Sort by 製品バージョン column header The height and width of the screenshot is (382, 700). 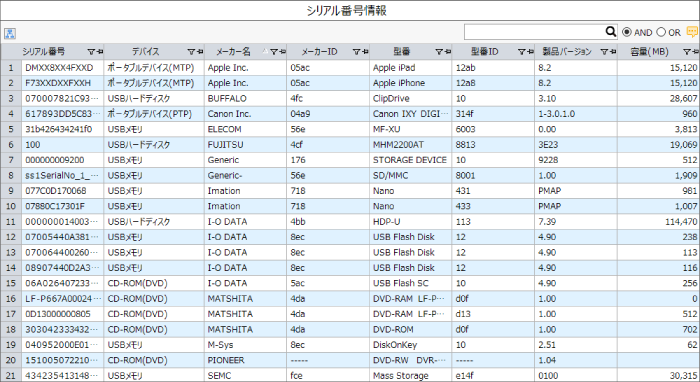point(567,52)
